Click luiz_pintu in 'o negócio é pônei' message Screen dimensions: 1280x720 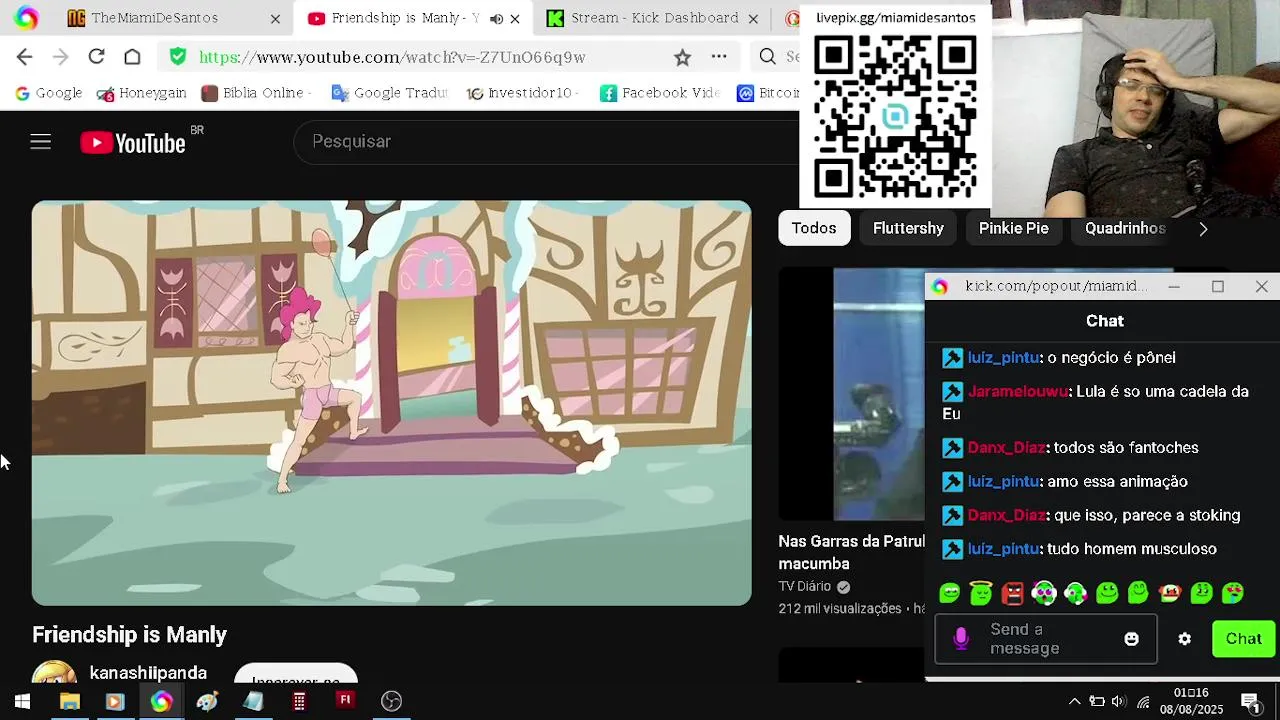point(1003,357)
